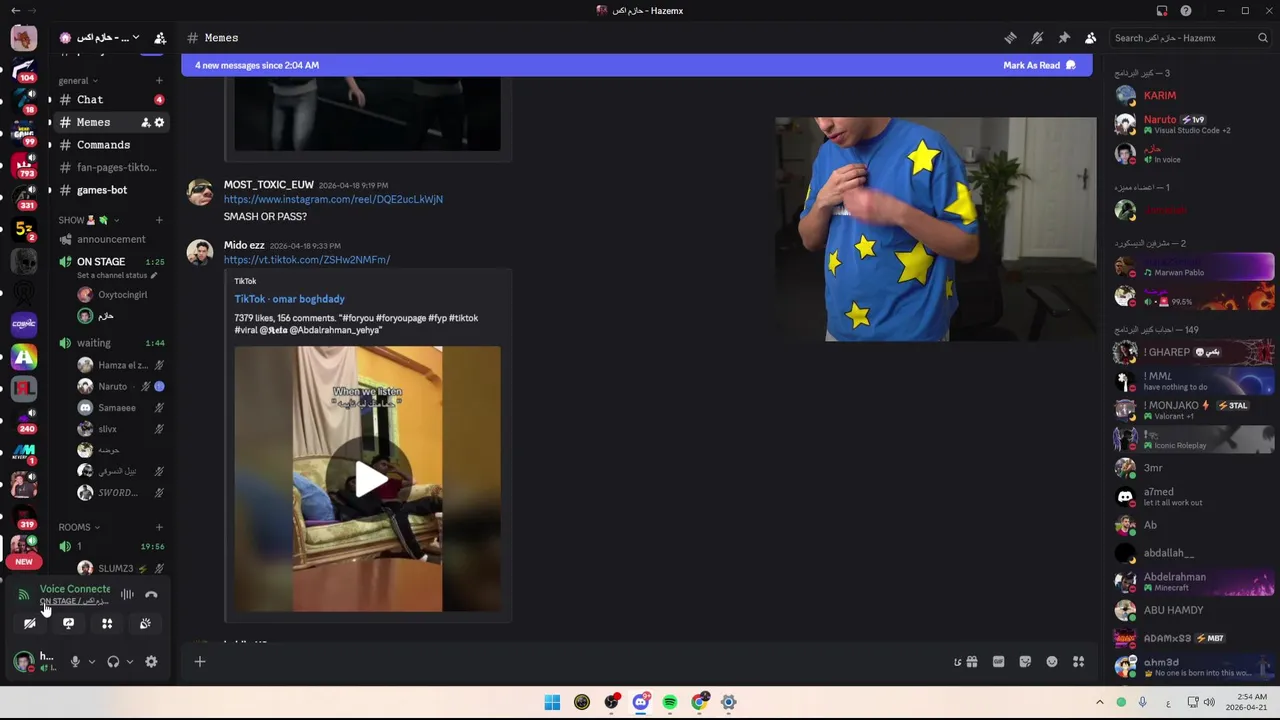Open emoji picker in message bar
The height and width of the screenshot is (720, 1280).
1052,661
